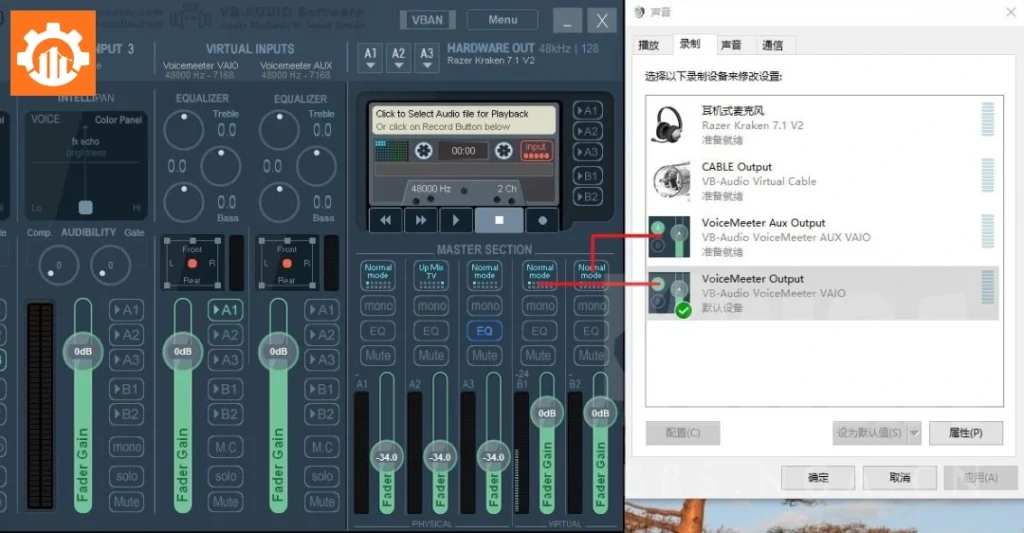Click the 确定 button

click(818, 477)
